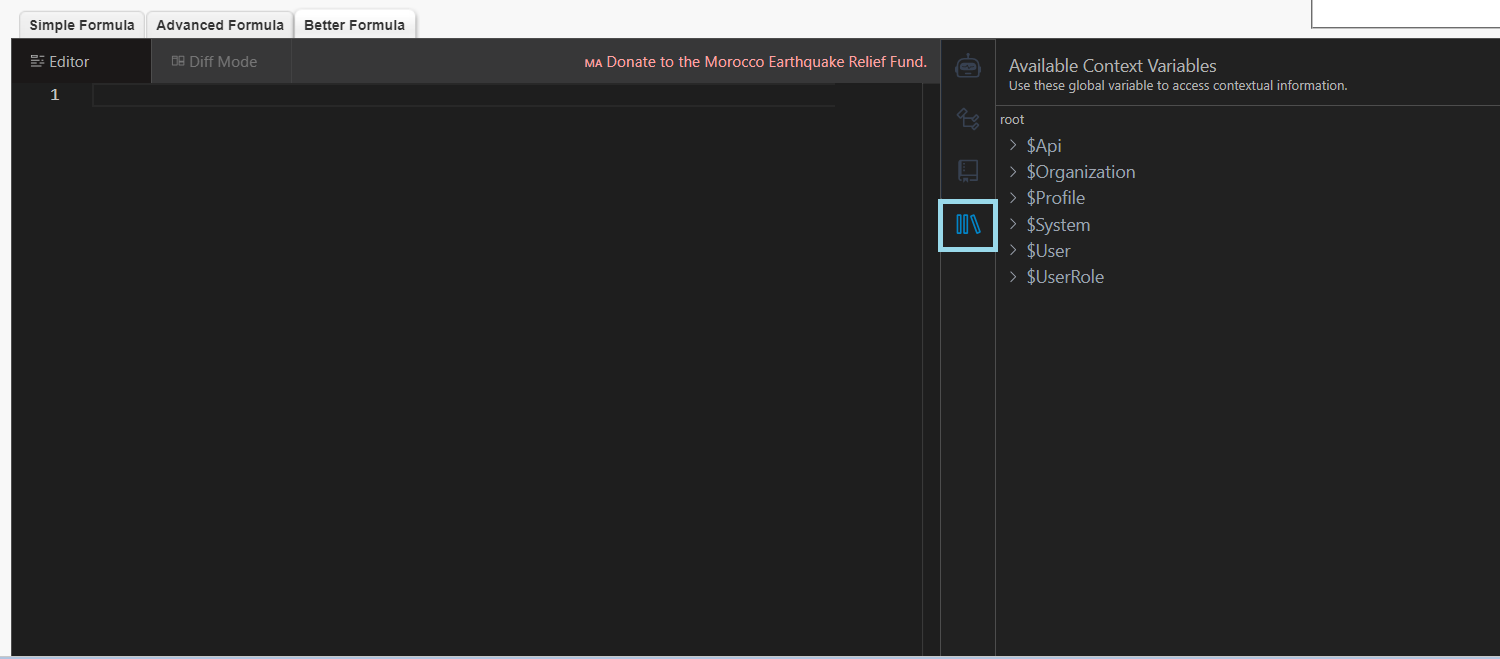Open the AI assistant robot icon

[967, 66]
